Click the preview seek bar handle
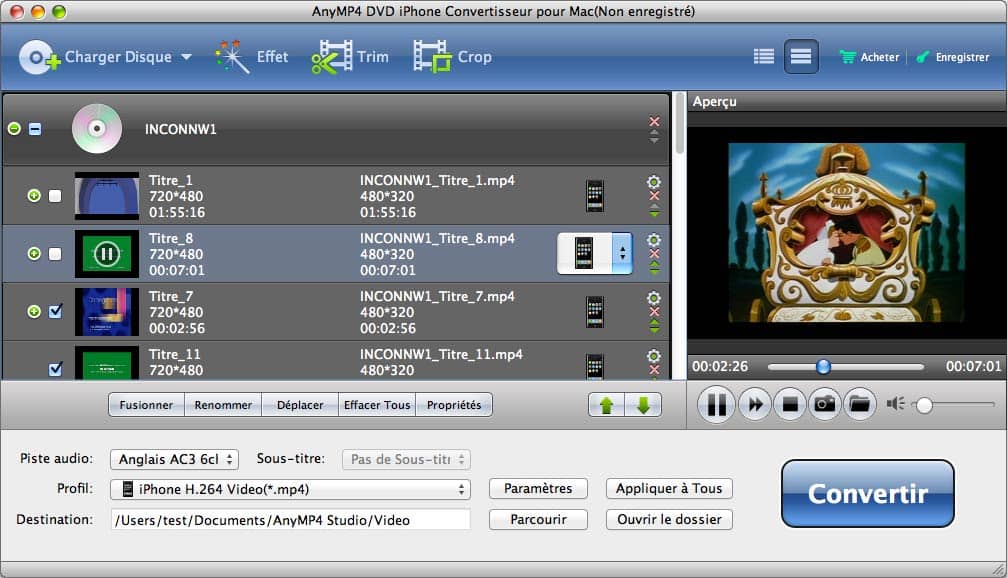 [x=823, y=367]
